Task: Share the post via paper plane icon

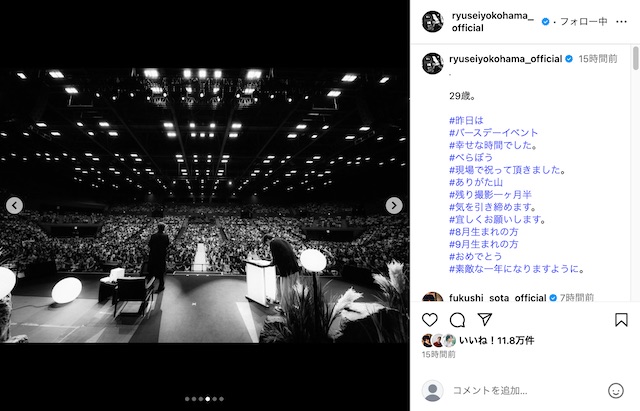Action: coord(484,320)
